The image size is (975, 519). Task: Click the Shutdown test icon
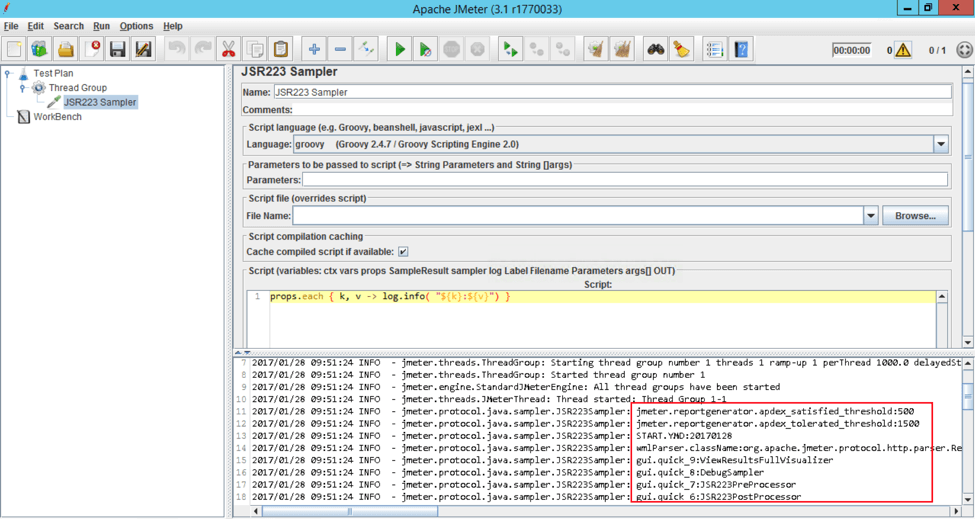tap(478, 49)
